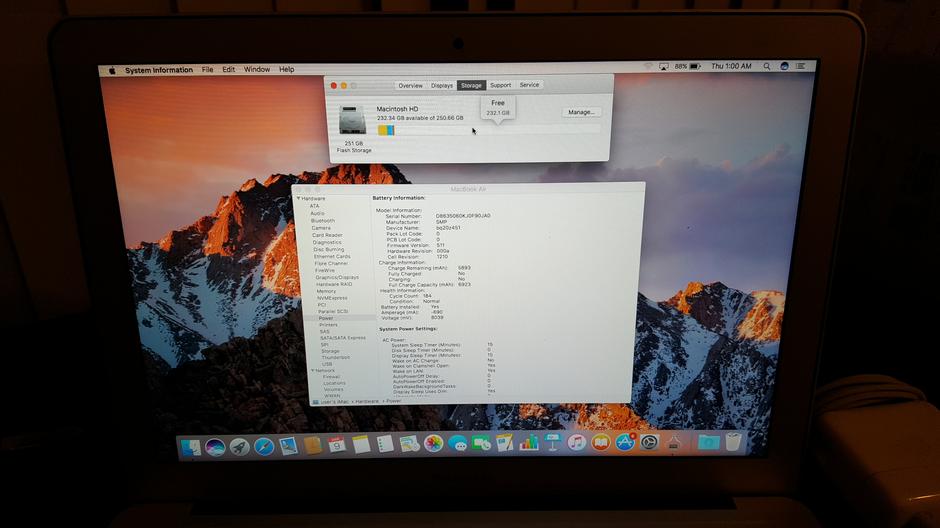Open Contacts book icon in dock
This screenshot has width=940, height=528.
coord(312,445)
